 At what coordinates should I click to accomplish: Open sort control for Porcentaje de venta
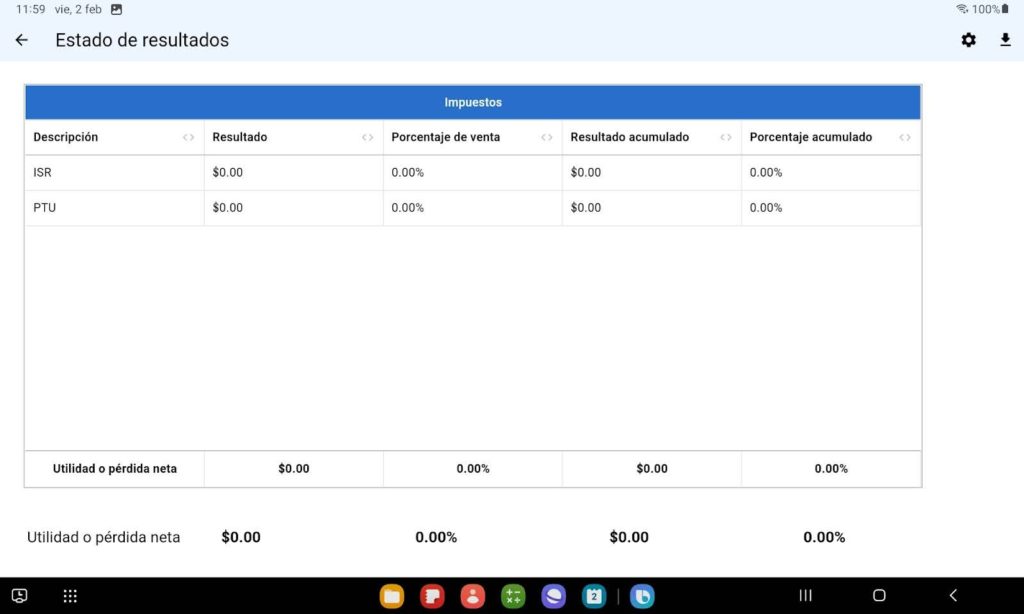point(547,137)
